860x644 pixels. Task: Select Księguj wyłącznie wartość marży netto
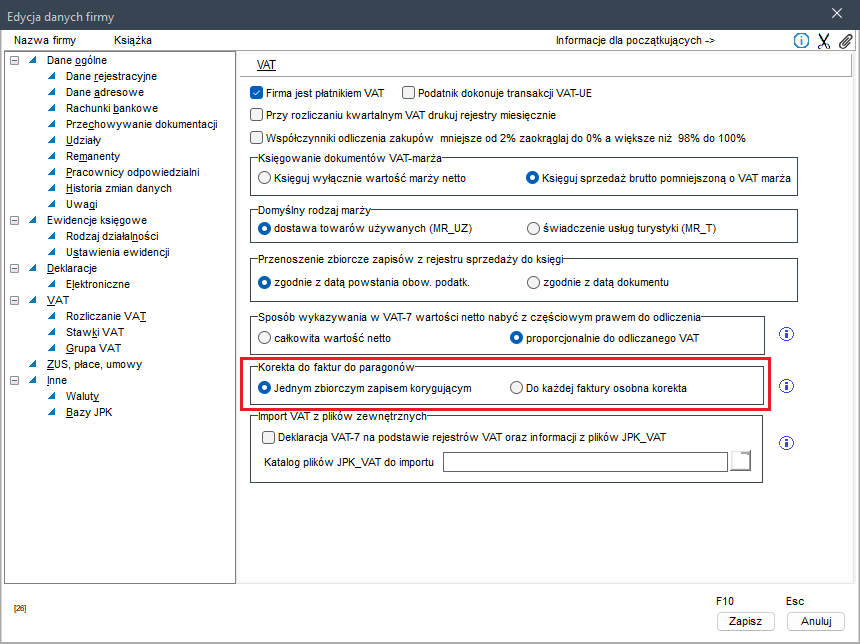pyautogui.click(x=264, y=178)
